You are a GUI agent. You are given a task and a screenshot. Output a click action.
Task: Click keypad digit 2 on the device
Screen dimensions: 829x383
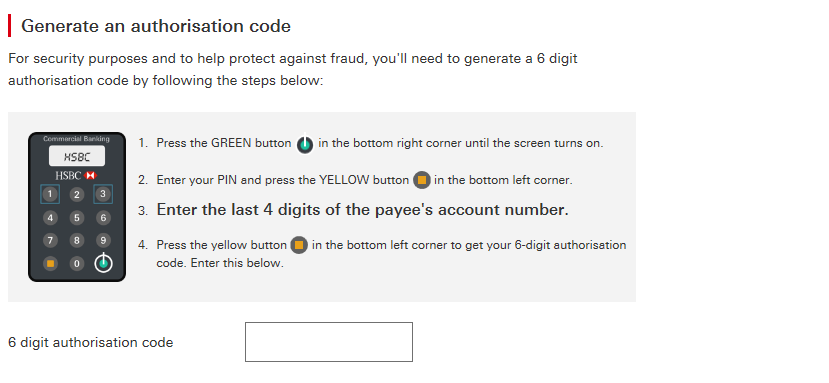click(x=77, y=195)
